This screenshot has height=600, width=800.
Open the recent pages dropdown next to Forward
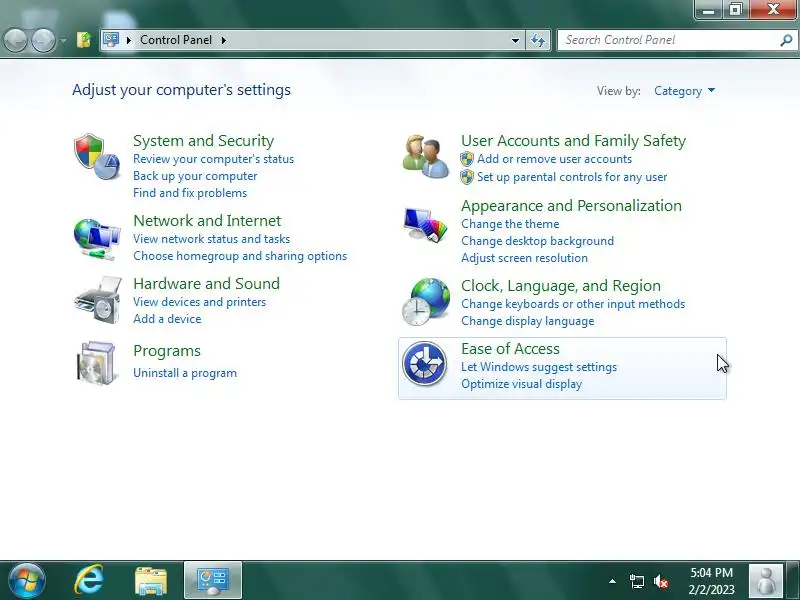point(63,40)
